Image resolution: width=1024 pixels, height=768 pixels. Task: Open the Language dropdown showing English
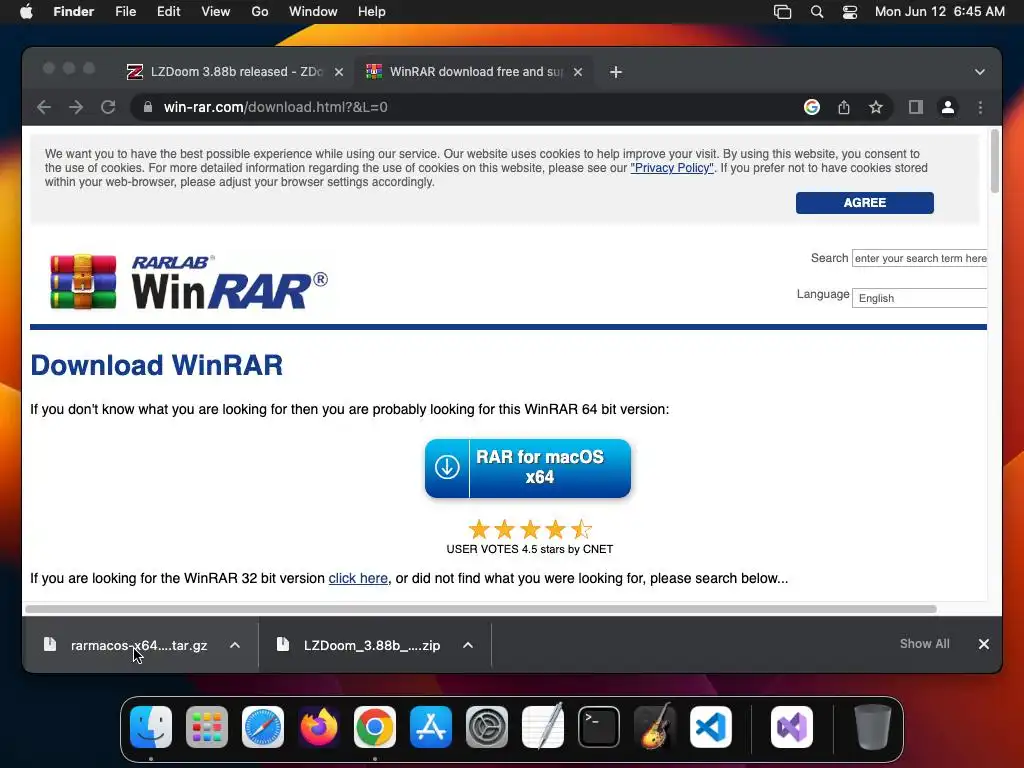coord(920,298)
